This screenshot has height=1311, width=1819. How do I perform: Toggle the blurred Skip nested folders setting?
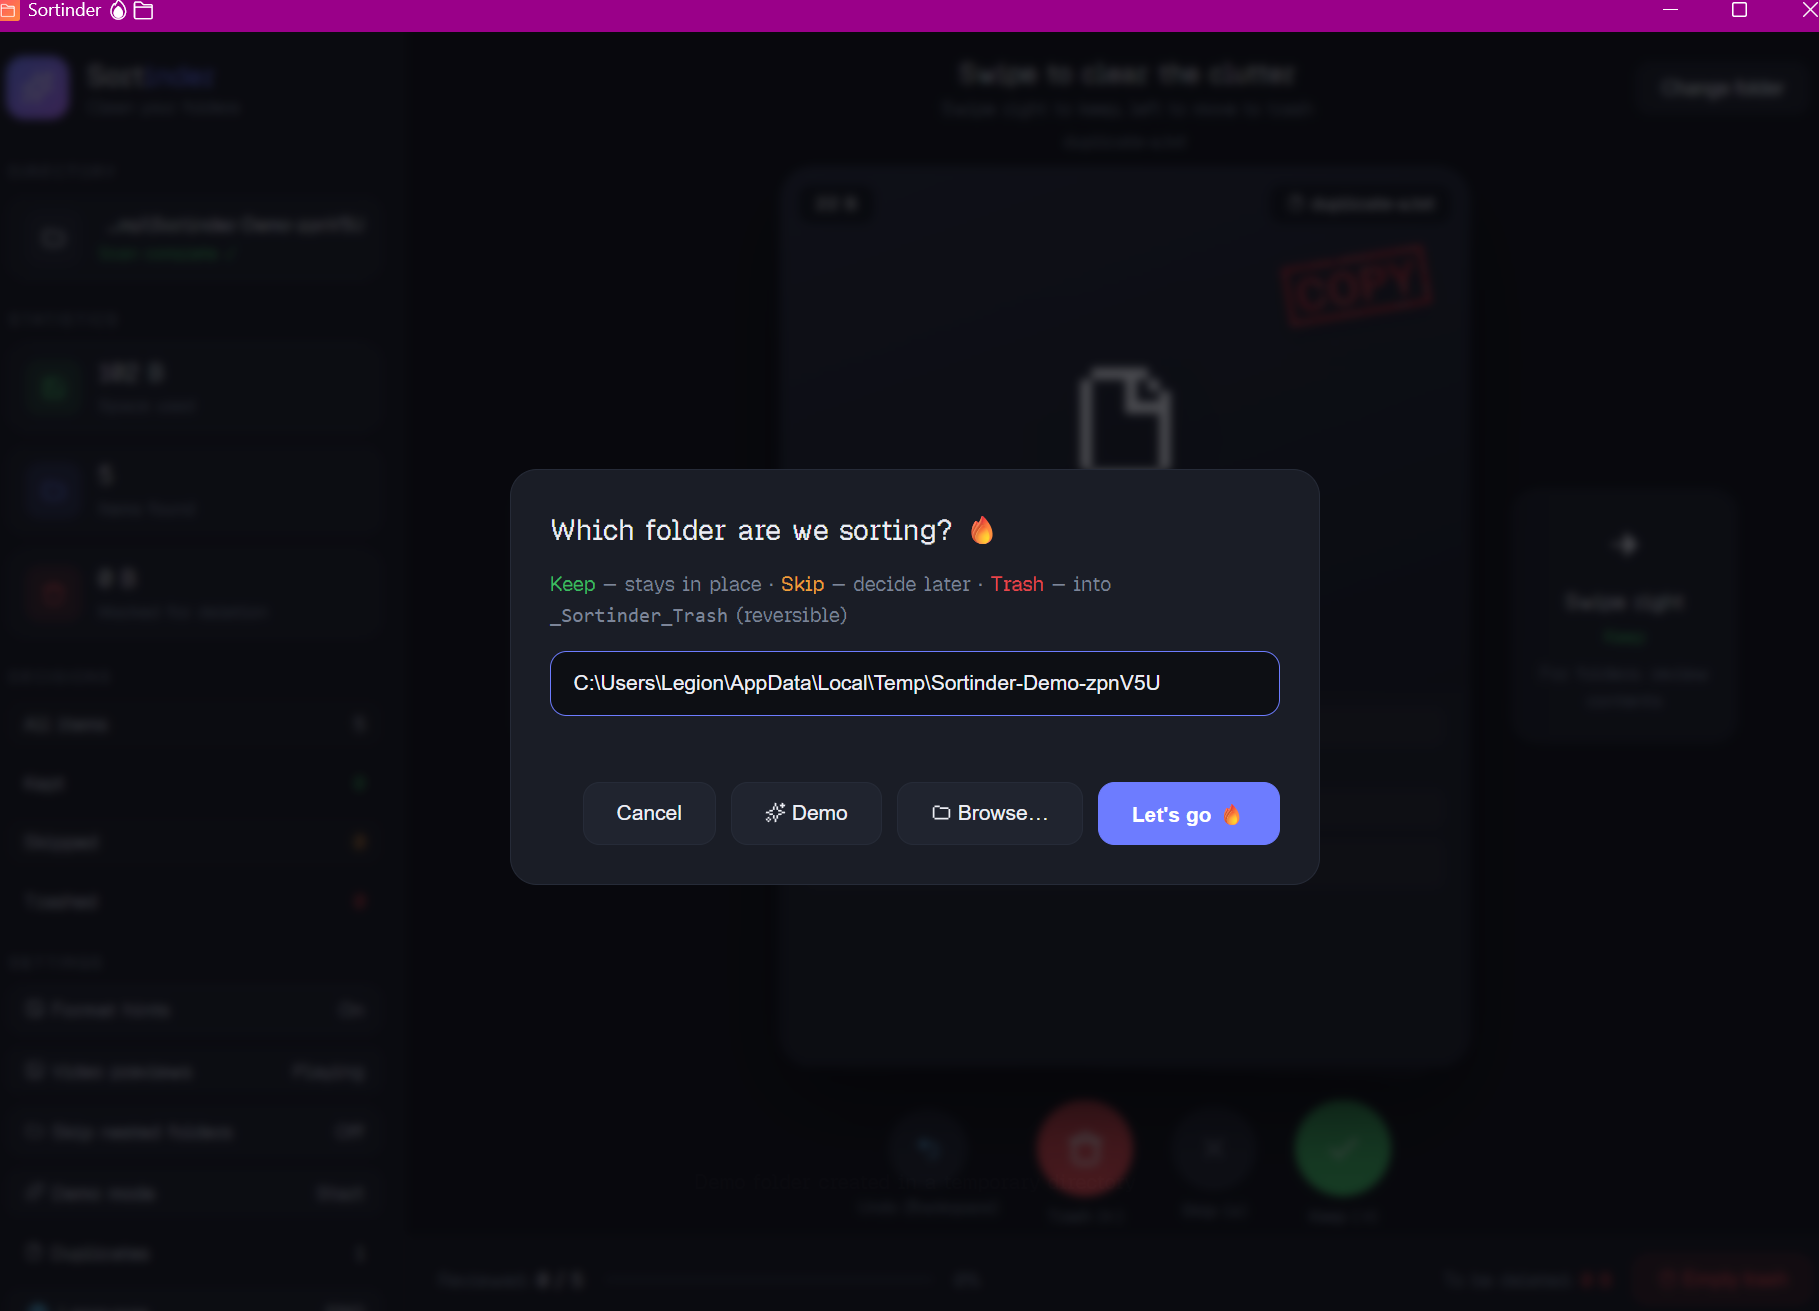click(x=195, y=1132)
